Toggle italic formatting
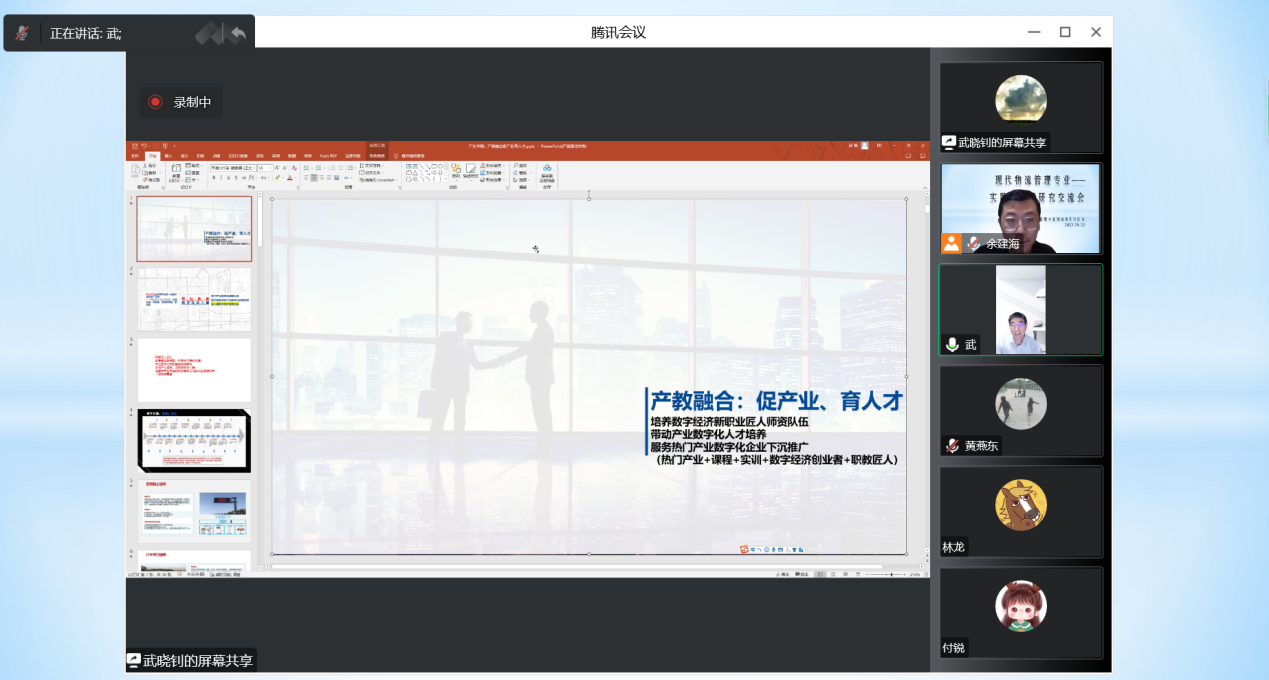The width and height of the screenshot is (1269, 680). point(221,178)
